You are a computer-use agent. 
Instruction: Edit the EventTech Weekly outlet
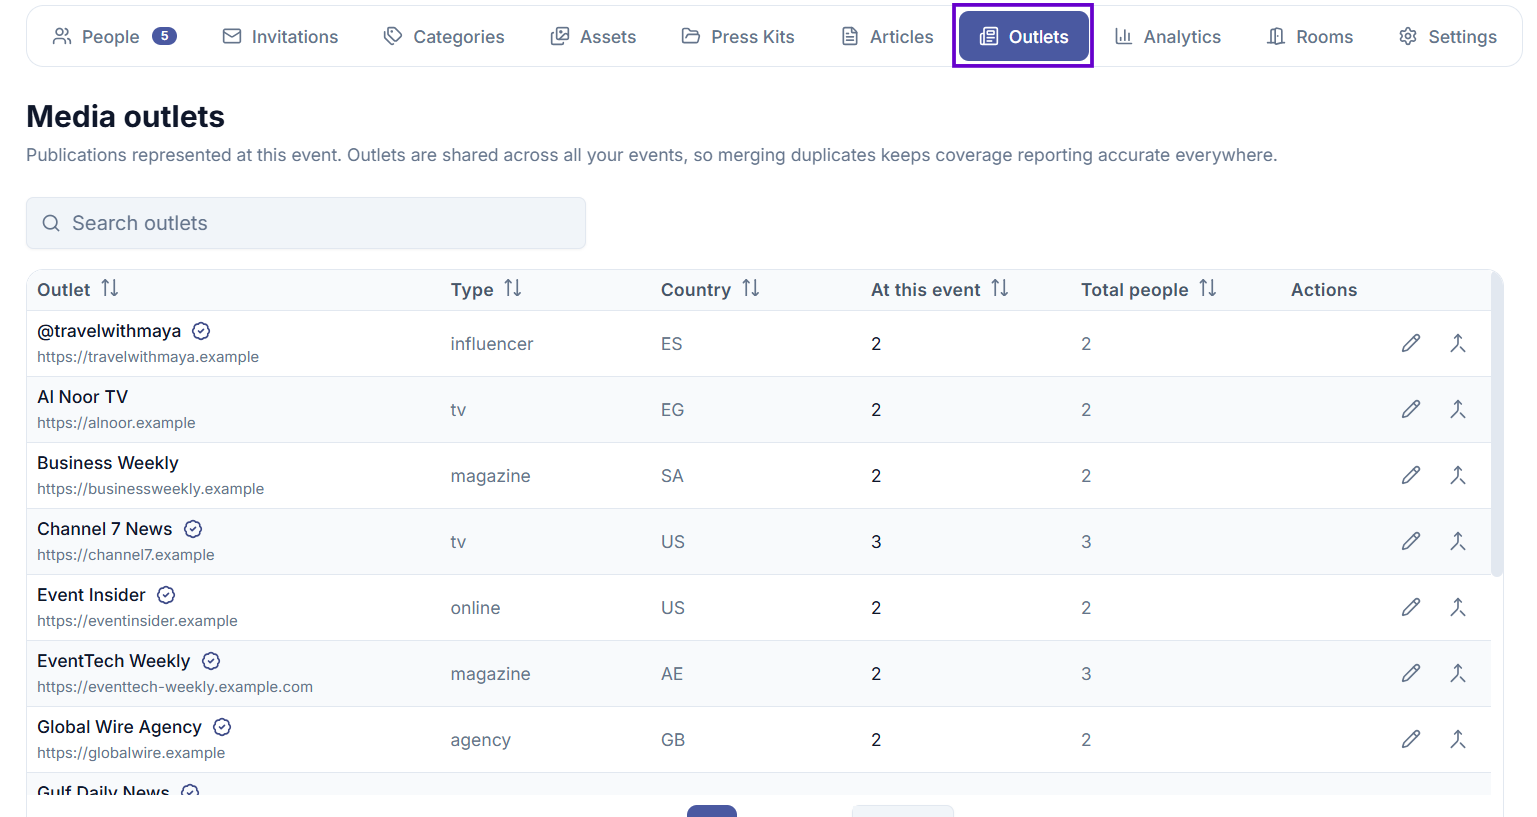pyautogui.click(x=1411, y=674)
